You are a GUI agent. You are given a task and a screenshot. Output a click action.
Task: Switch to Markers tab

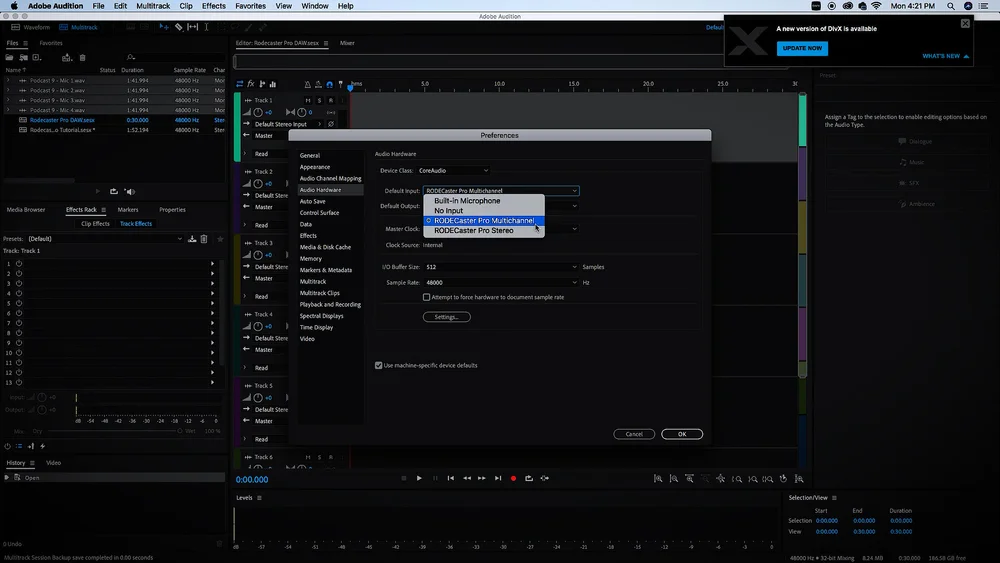[128, 210]
